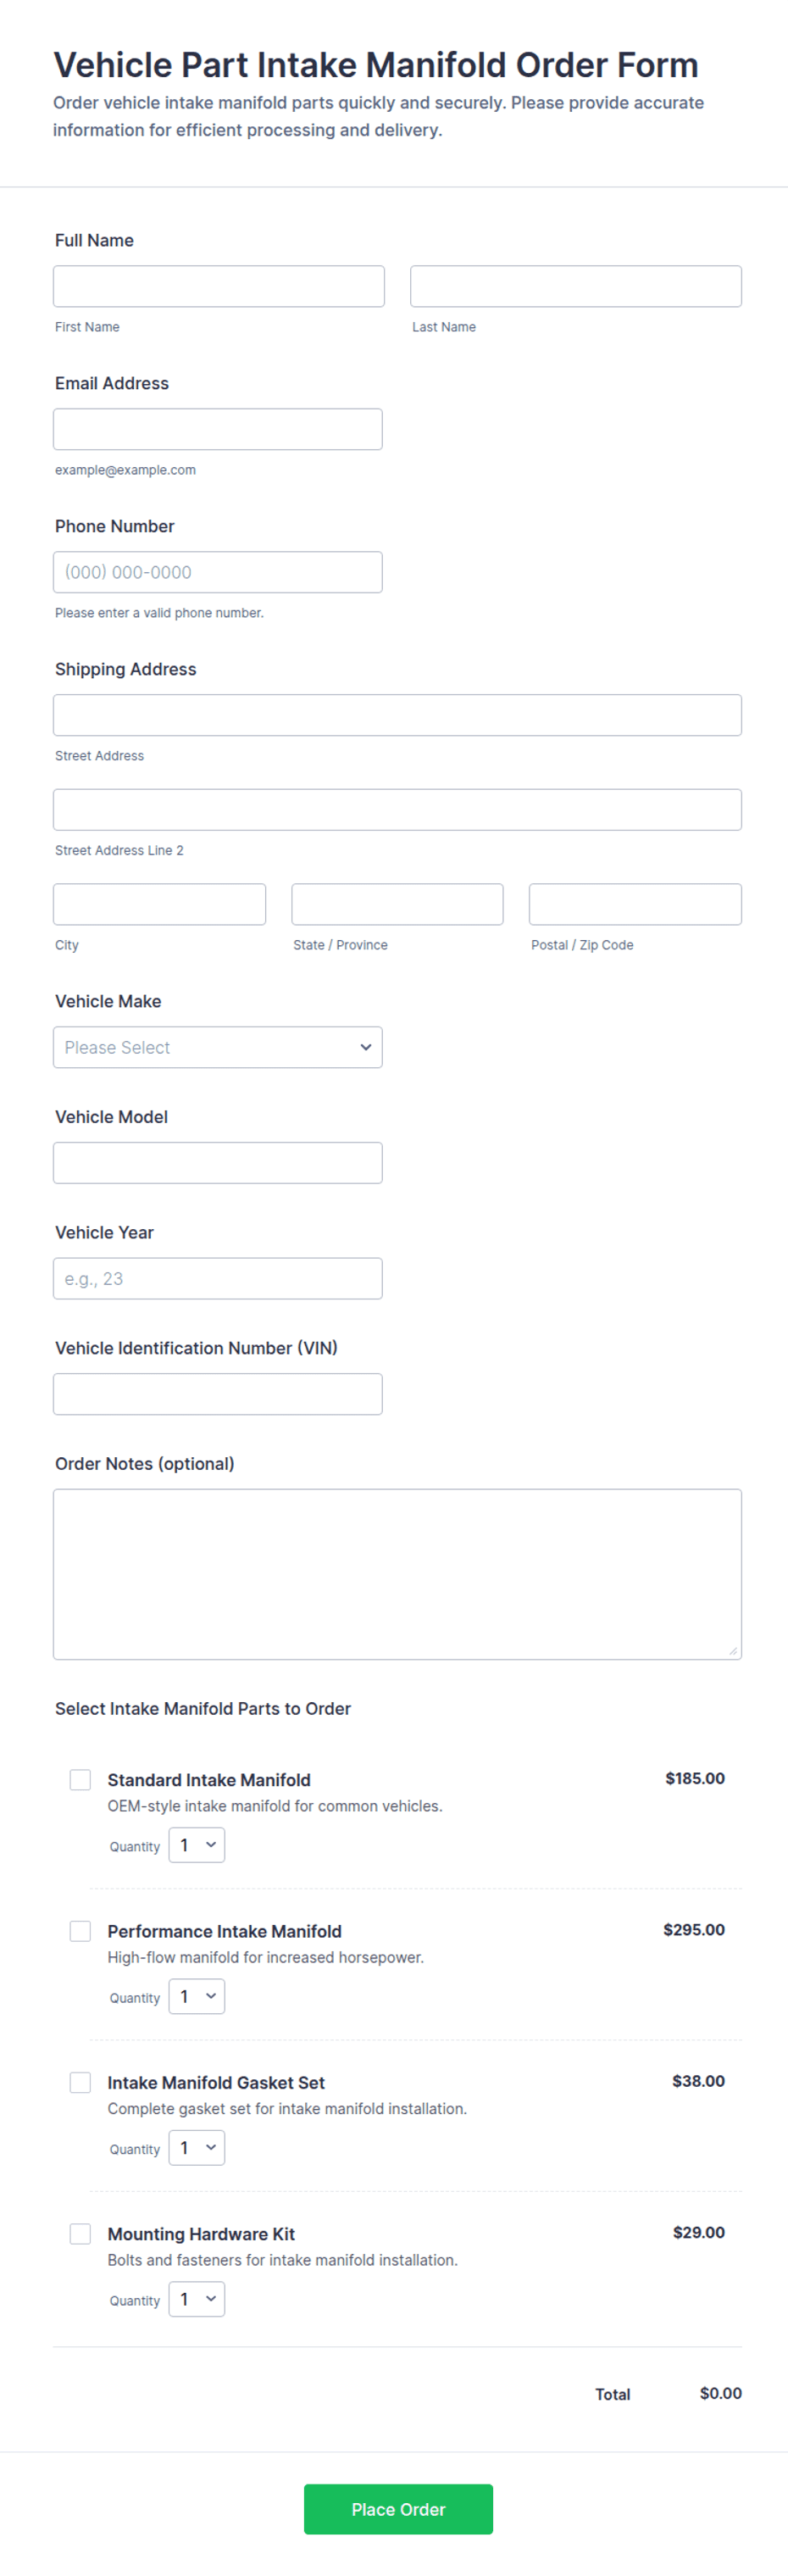Click inside the Order Notes text area
The image size is (788, 2576).
(x=397, y=1574)
